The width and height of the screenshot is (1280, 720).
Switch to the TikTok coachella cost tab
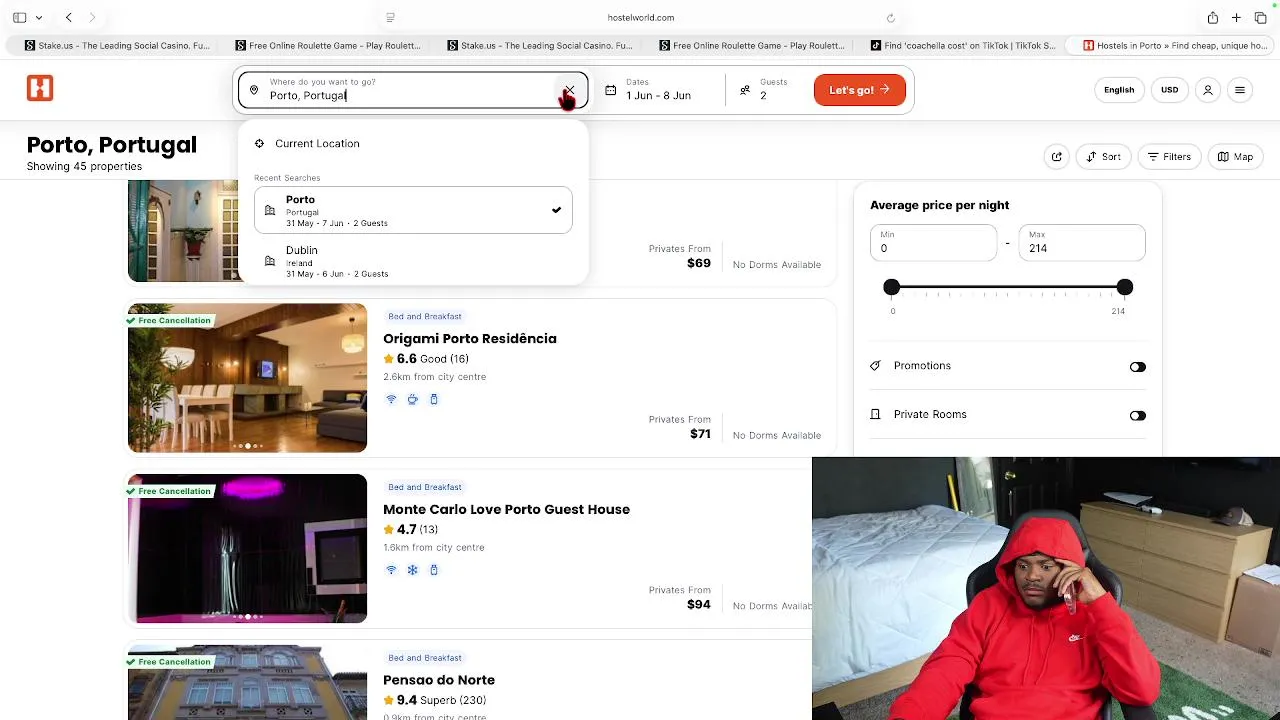pyautogui.click(x=963, y=45)
